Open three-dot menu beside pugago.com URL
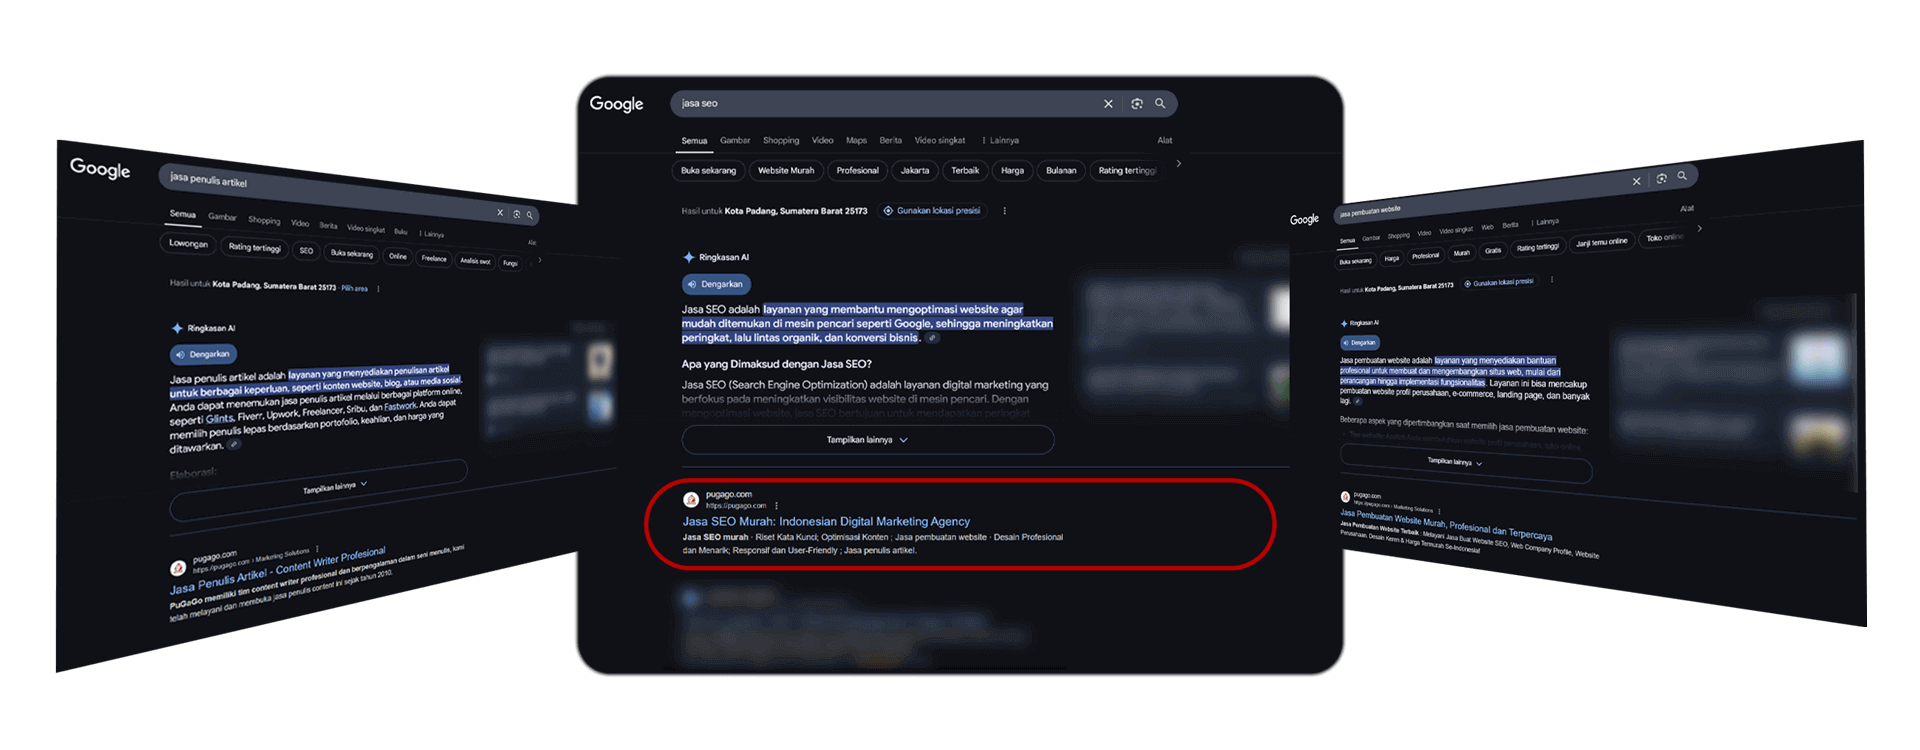This screenshot has width=1920, height=750. [776, 506]
